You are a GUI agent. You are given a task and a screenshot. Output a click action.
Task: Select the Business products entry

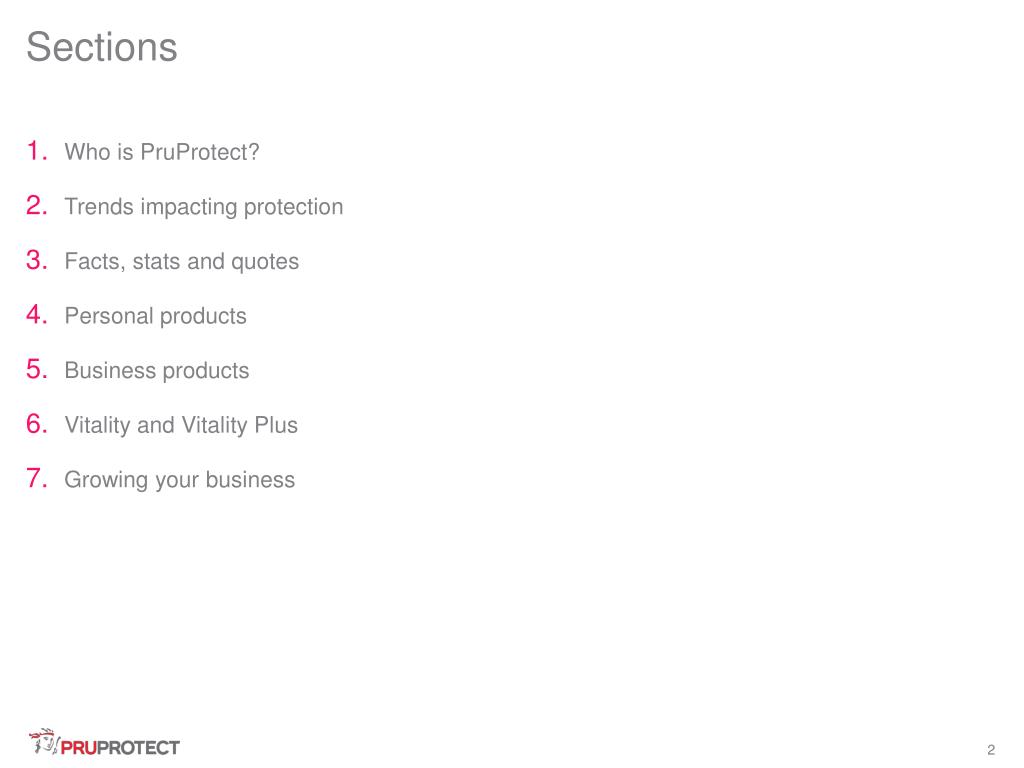point(157,370)
